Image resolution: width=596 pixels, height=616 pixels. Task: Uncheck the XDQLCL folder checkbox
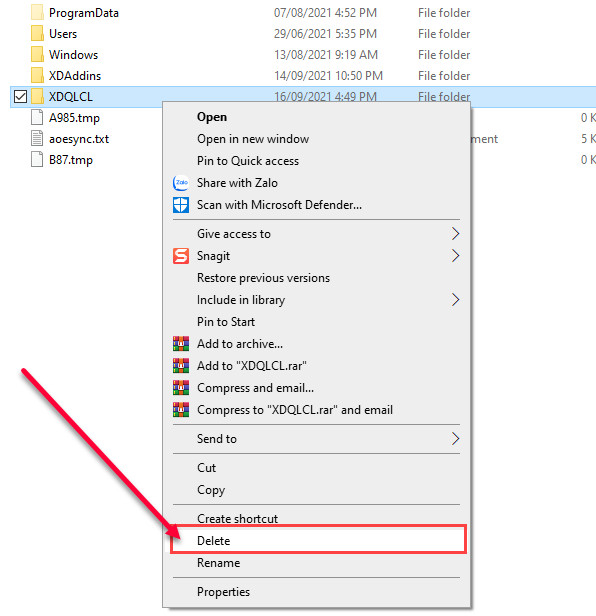pyautogui.click(x=20, y=97)
